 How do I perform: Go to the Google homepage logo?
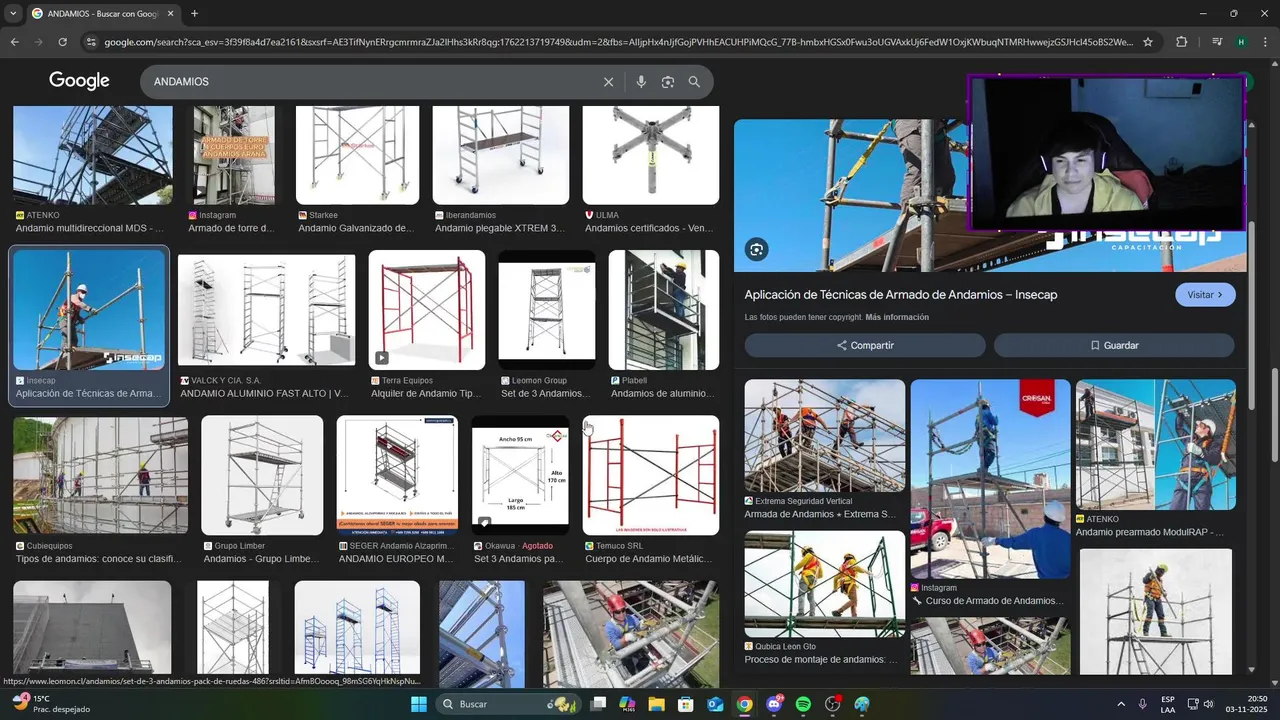(79, 81)
